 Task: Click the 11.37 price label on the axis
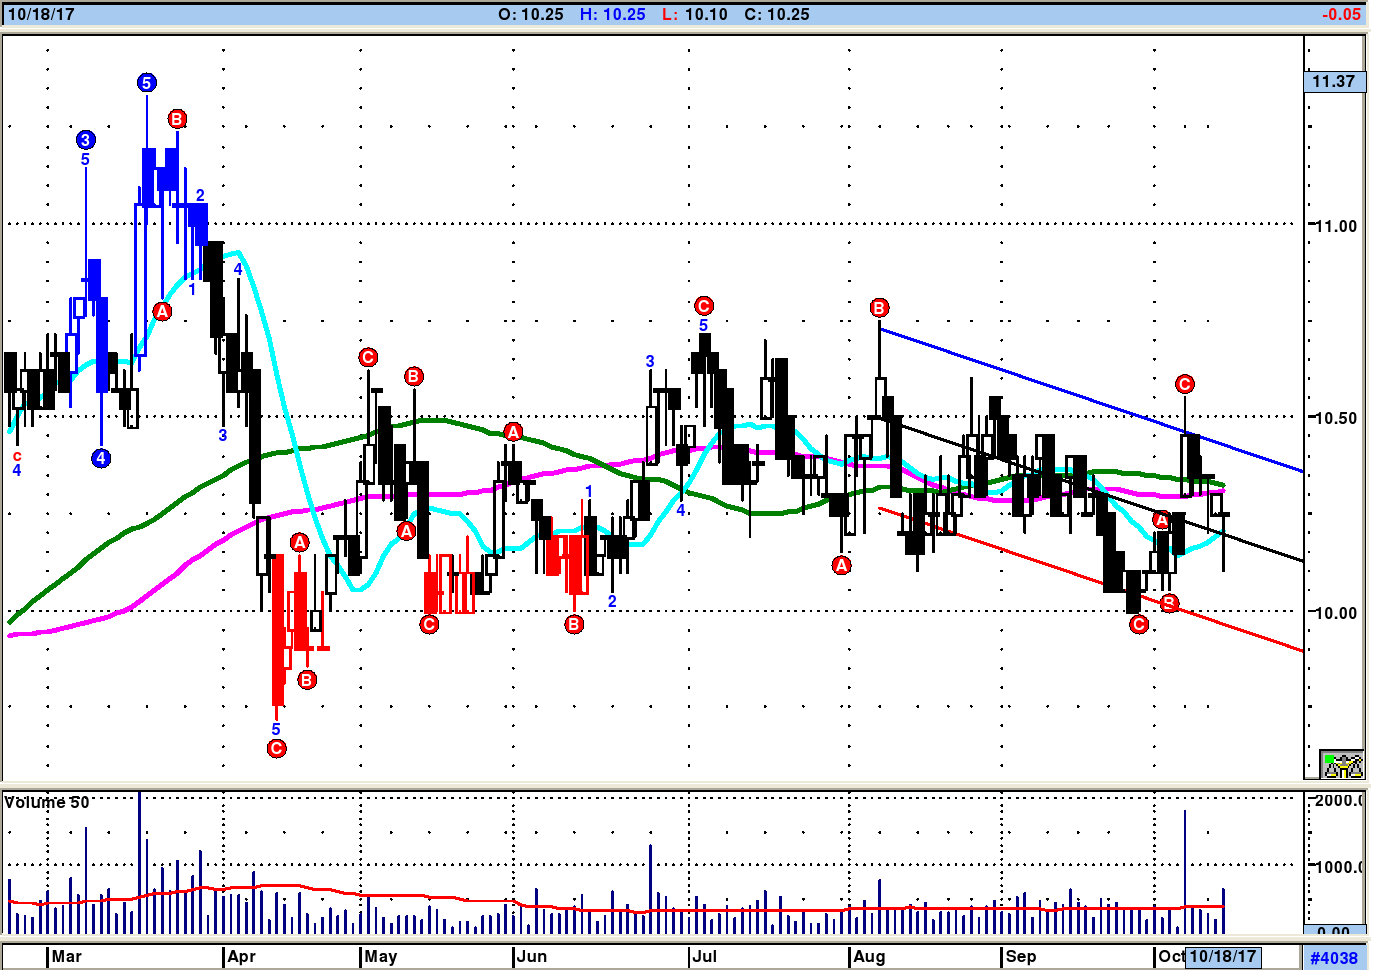coord(1334,82)
